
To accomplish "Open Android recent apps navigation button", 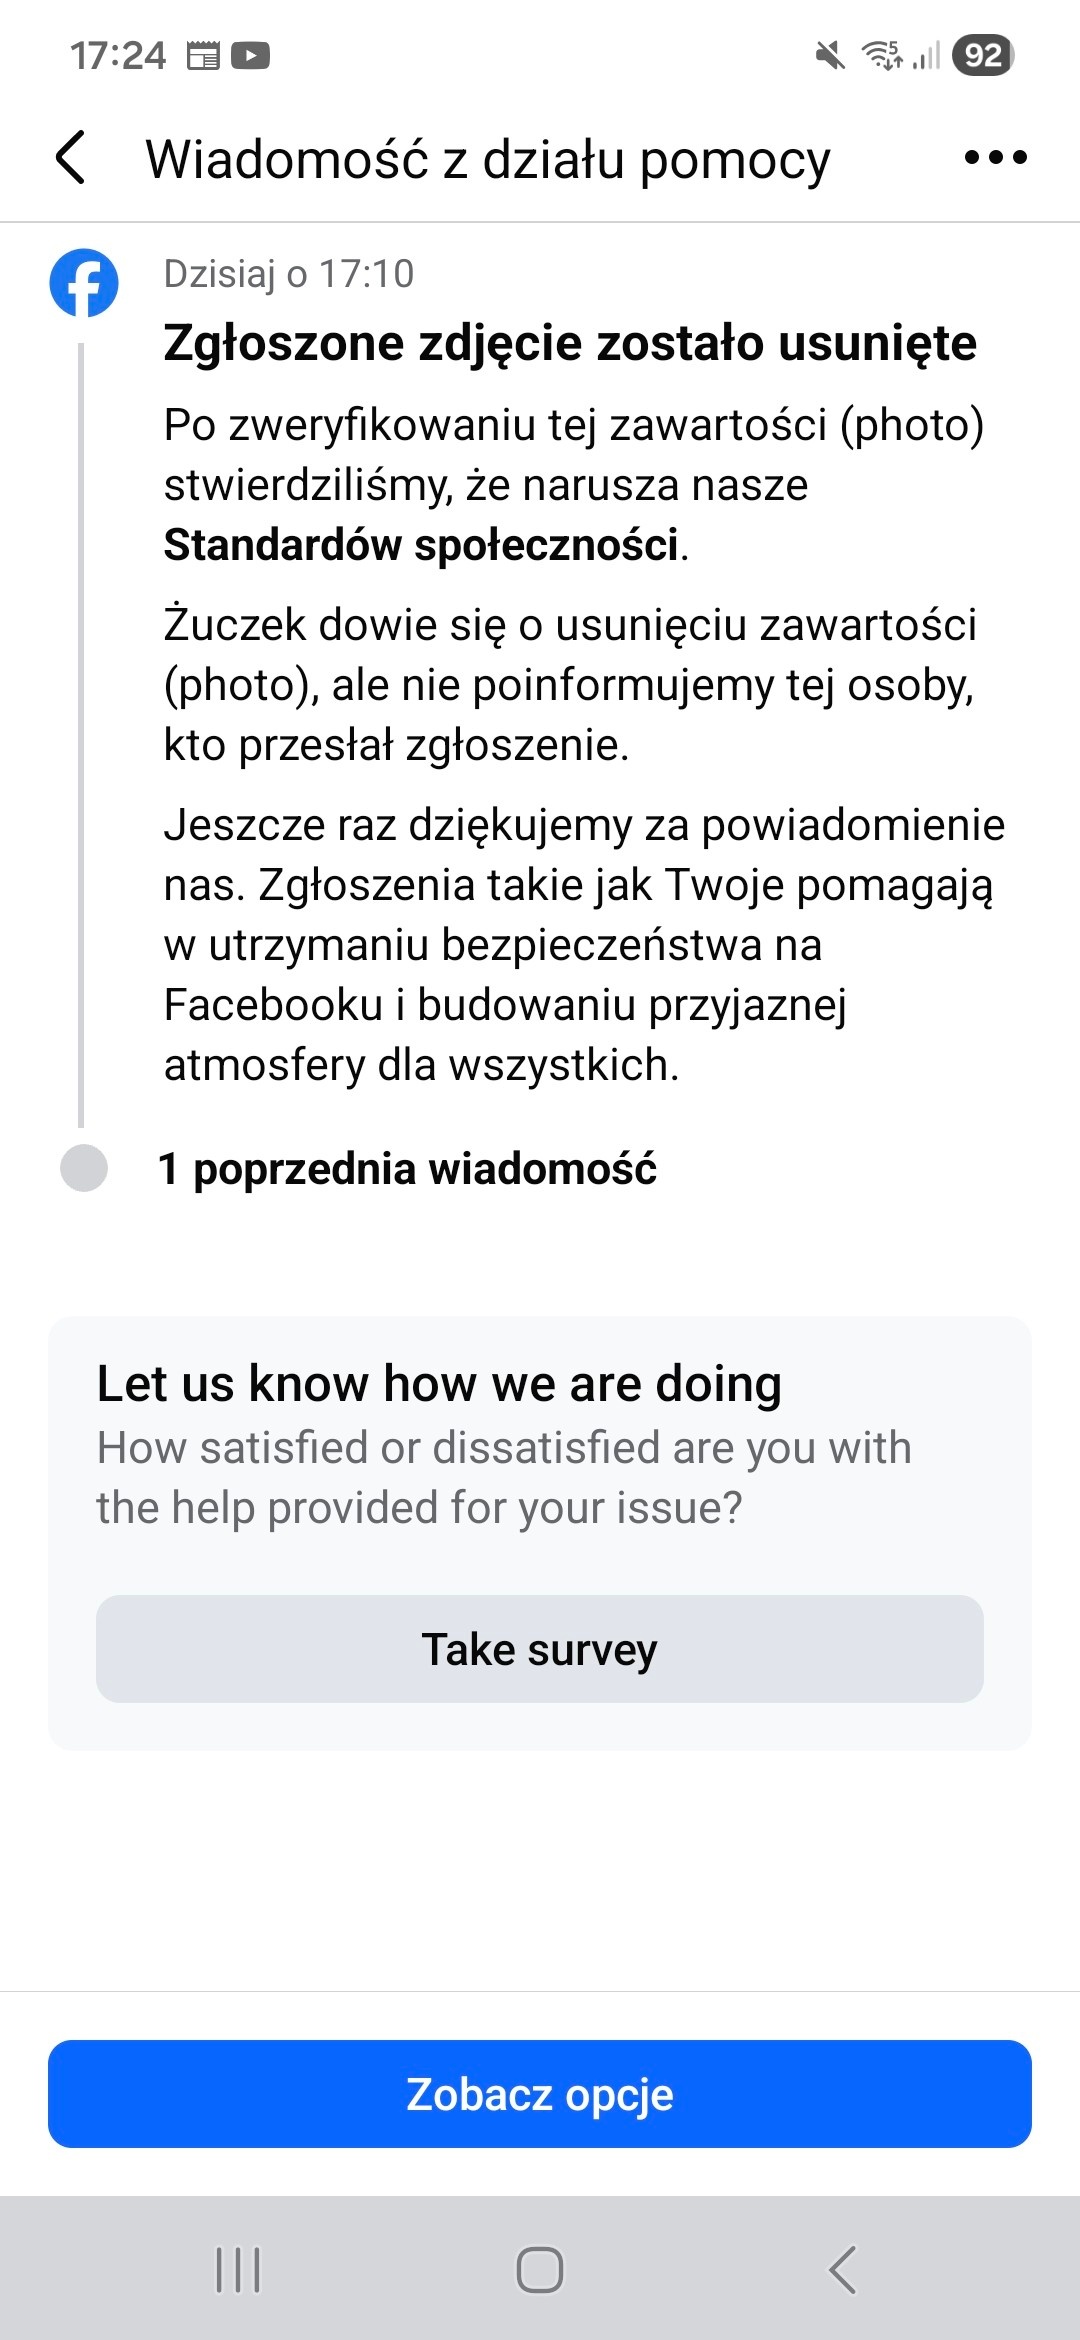I will pos(238,2269).
